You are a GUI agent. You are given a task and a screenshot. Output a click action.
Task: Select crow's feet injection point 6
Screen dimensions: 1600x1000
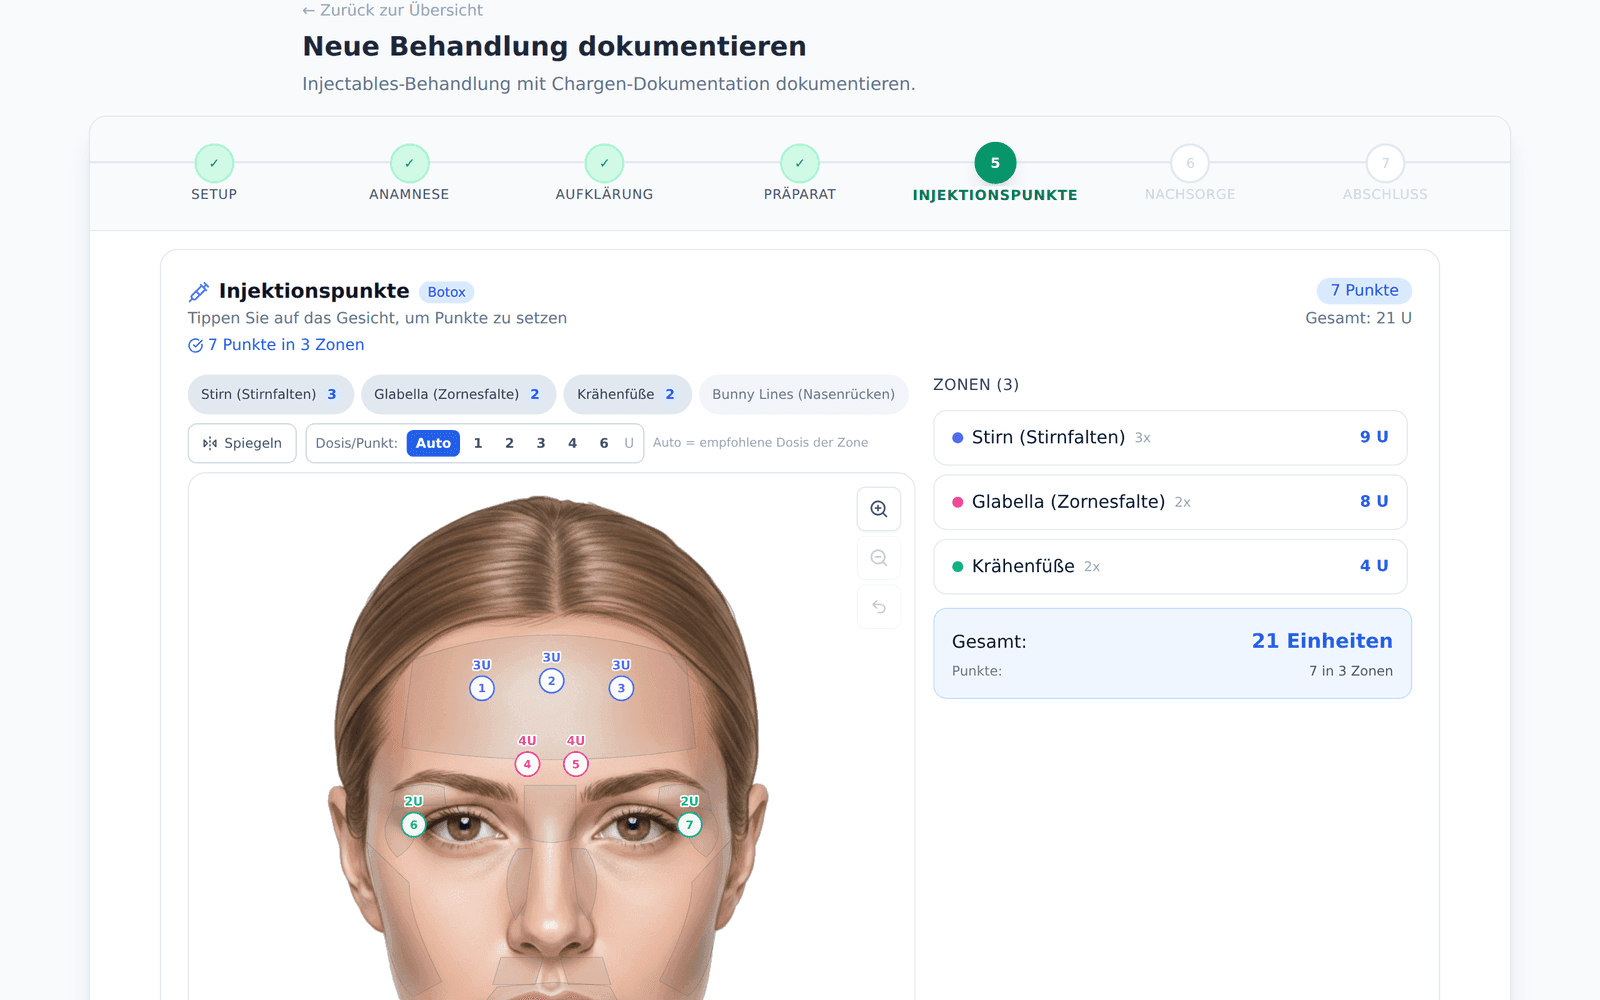click(x=413, y=825)
